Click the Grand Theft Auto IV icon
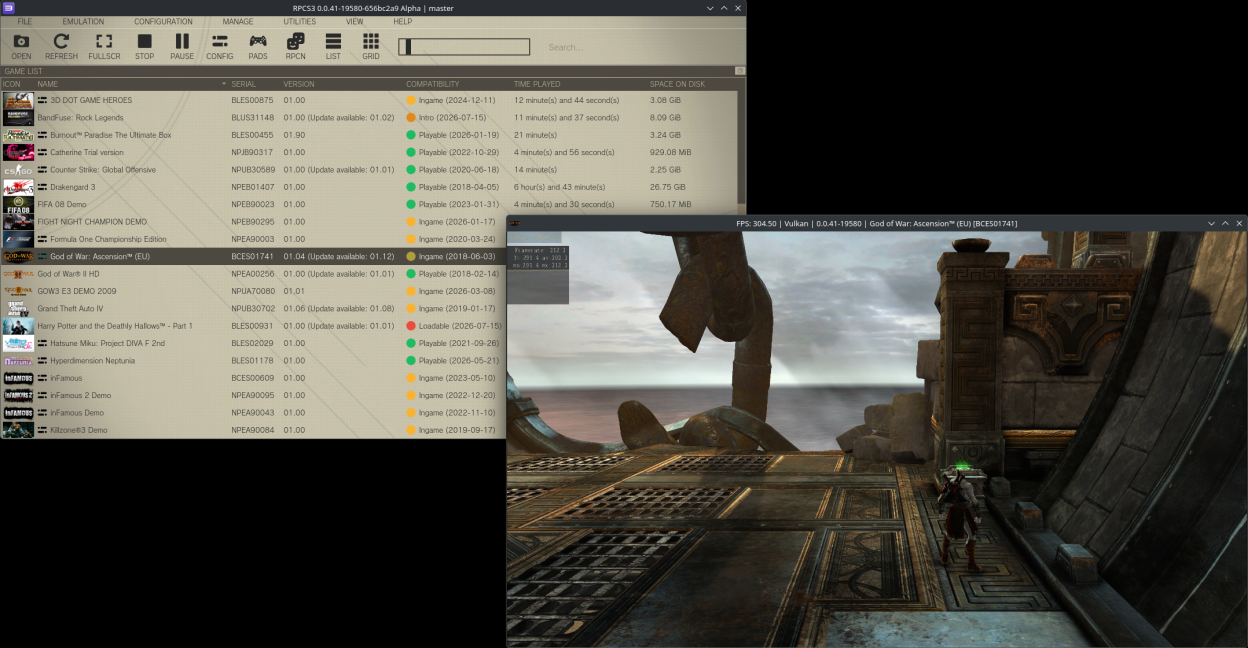Screen dimensions: 1248x648 click(18, 308)
